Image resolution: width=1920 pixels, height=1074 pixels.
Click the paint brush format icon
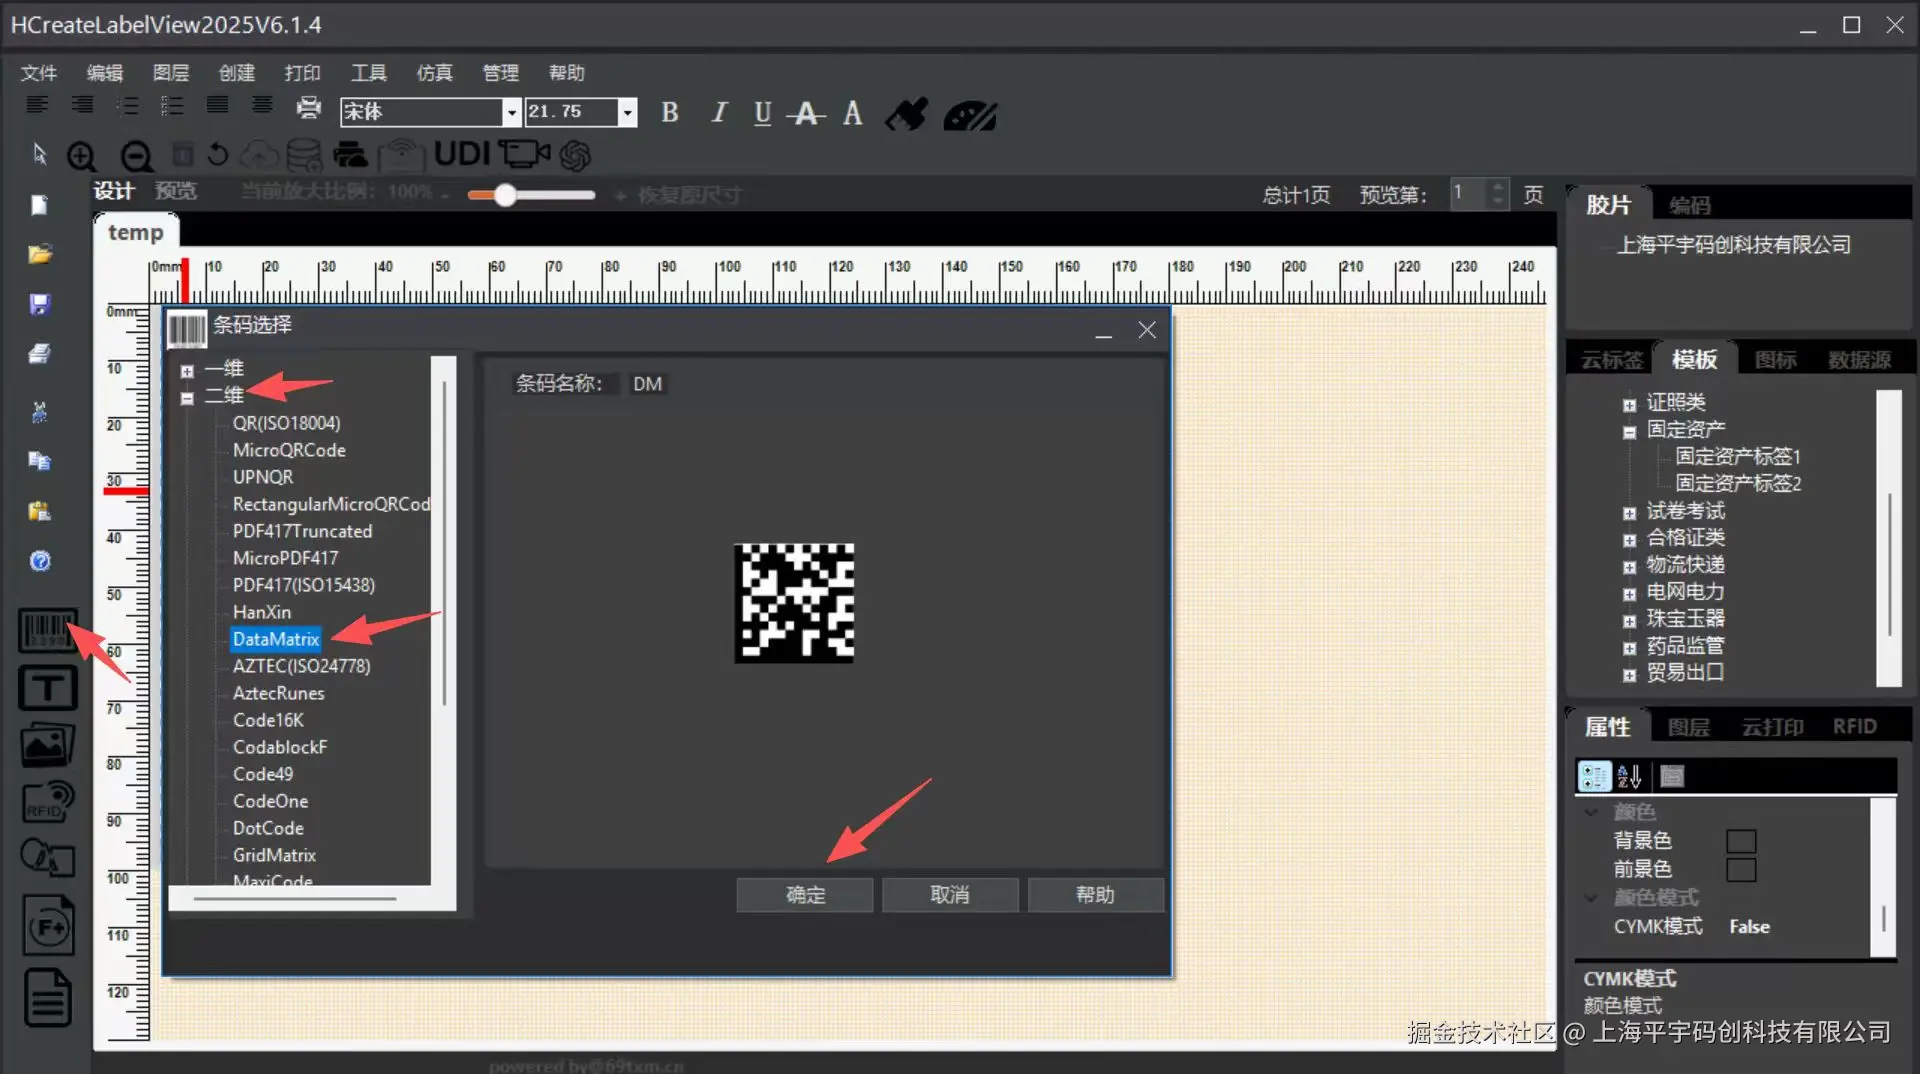pyautogui.click(x=907, y=114)
